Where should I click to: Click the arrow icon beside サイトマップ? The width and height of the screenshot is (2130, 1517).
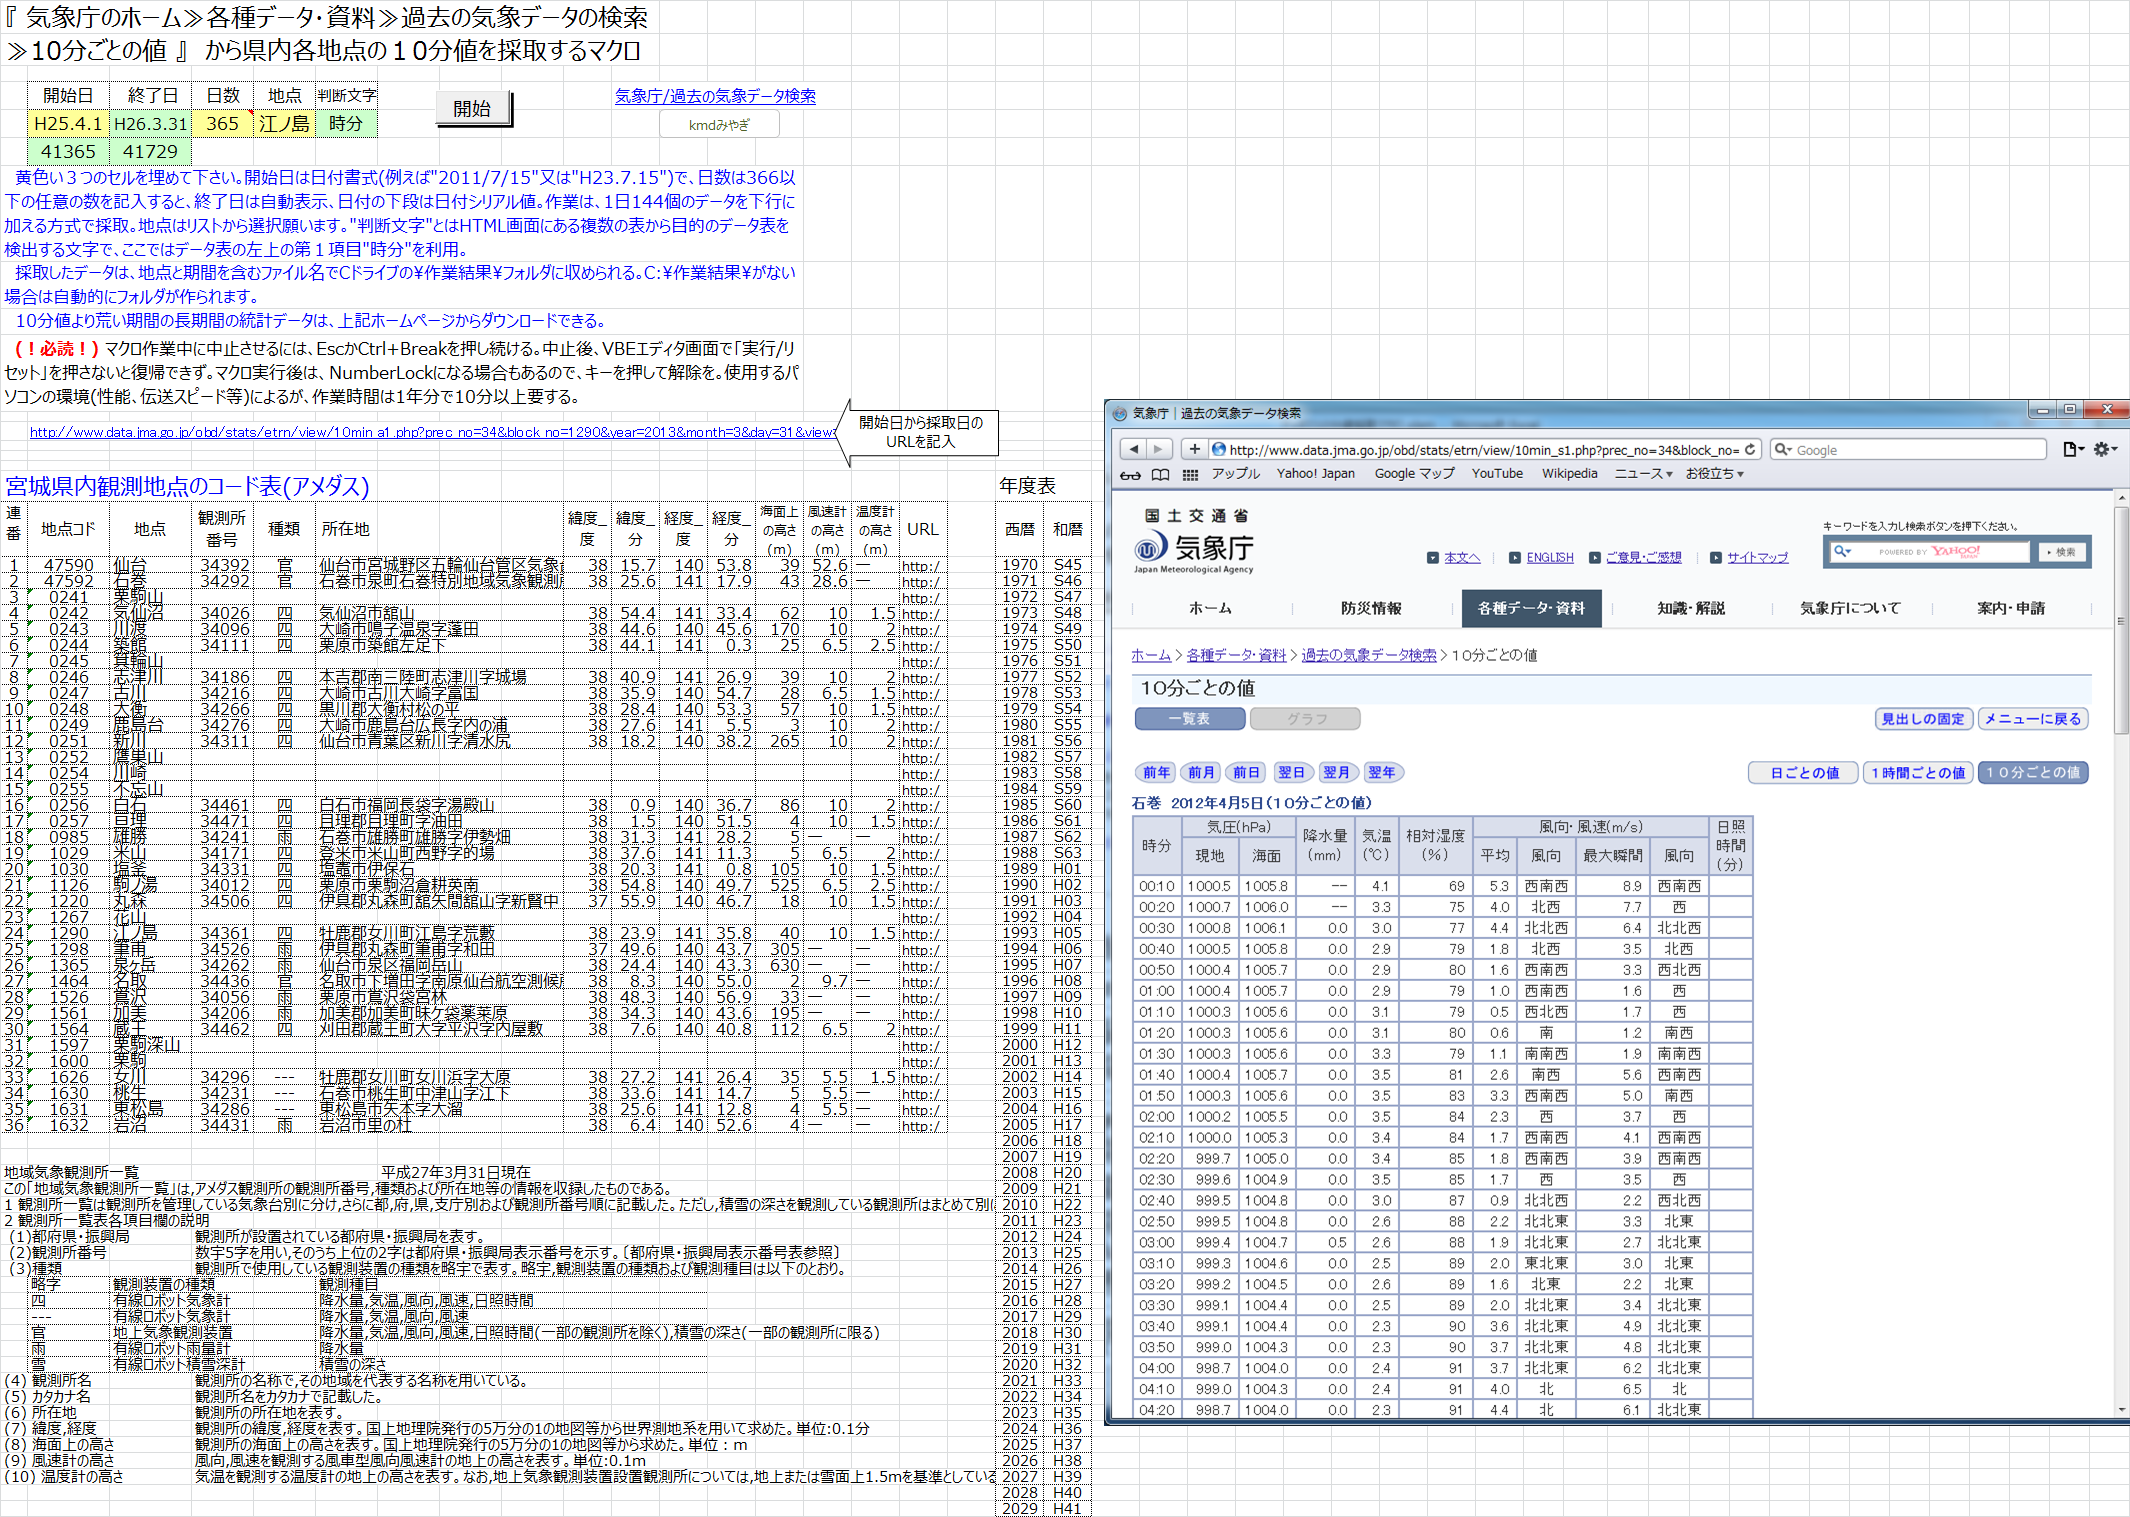click(x=1716, y=558)
